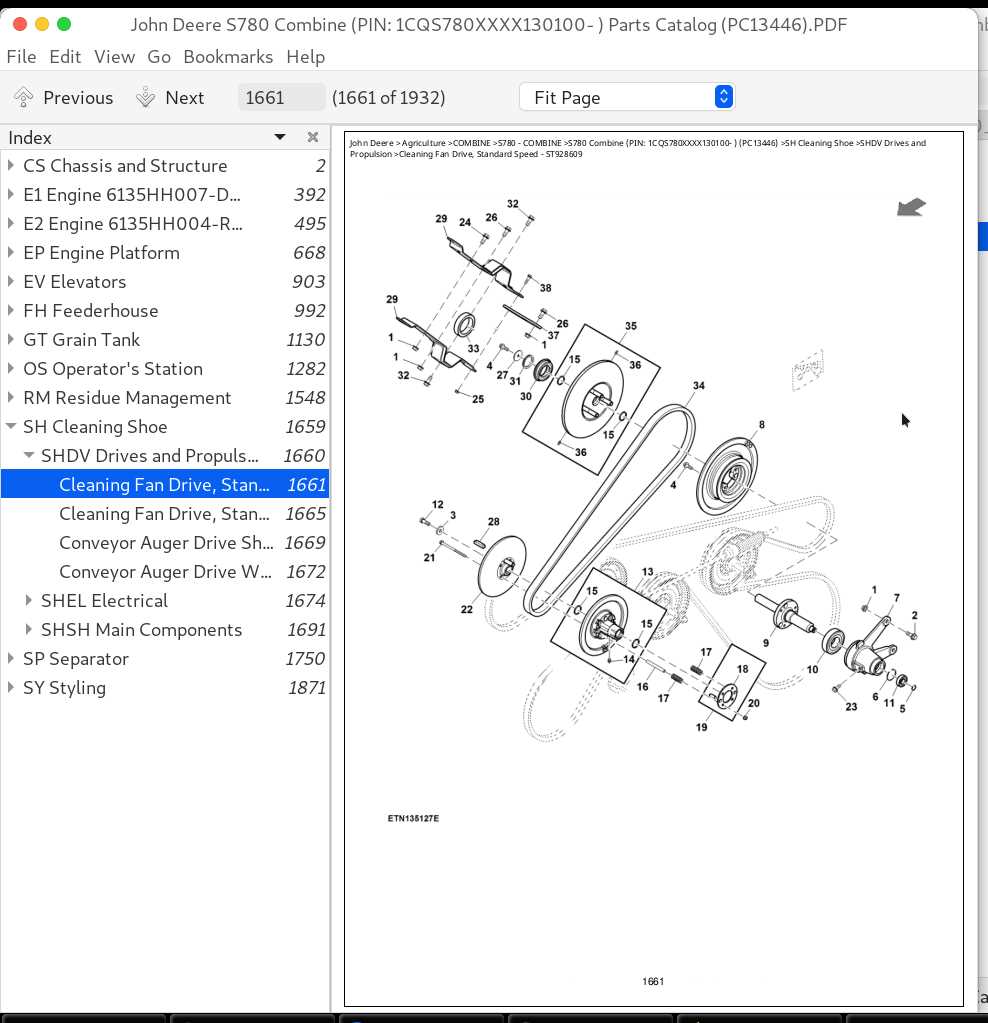Expand the SHEL Electrical node
The image size is (988, 1023).
pos(29,600)
